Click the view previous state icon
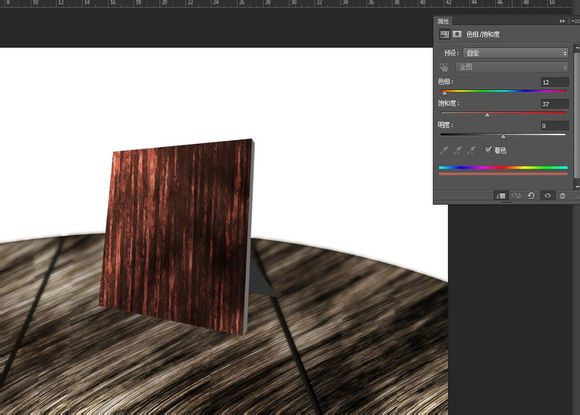Screen dimensions: 580x415 (x=516, y=196)
